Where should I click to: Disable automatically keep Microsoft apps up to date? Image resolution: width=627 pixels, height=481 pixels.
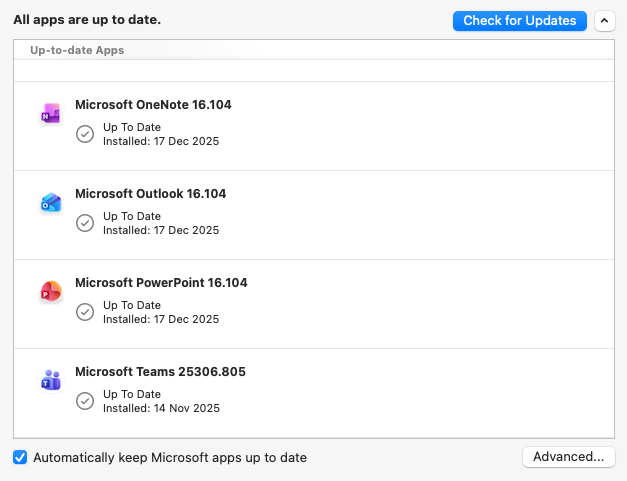click(x=20, y=457)
